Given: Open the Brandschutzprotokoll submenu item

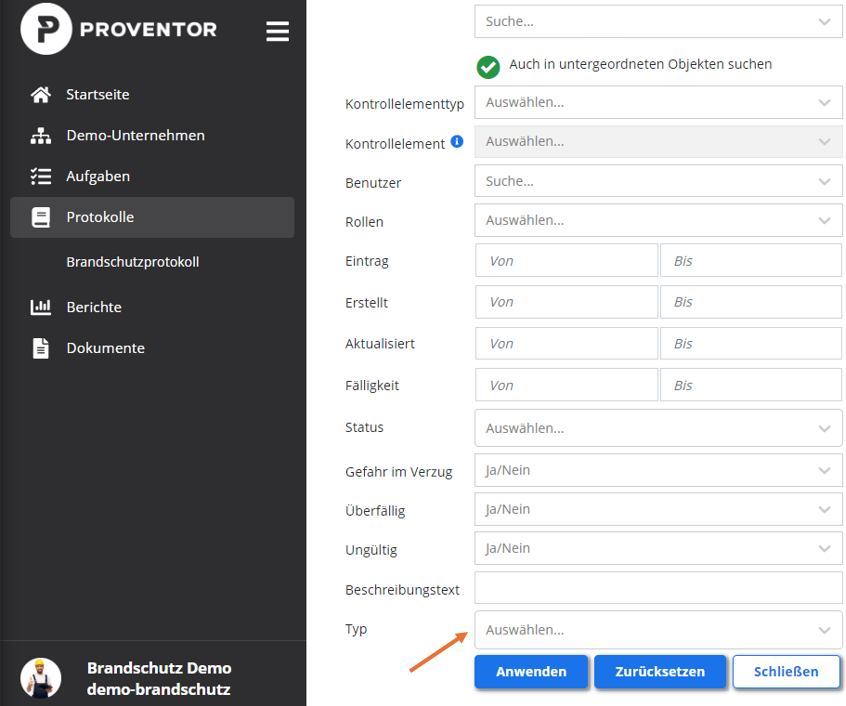Looking at the screenshot, I should [x=133, y=262].
